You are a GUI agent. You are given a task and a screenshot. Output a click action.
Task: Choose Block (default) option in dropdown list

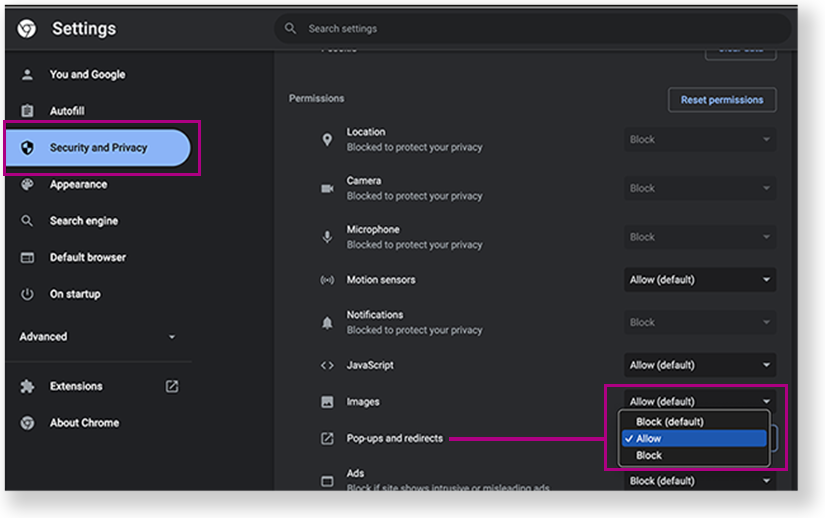(x=694, y=421)
